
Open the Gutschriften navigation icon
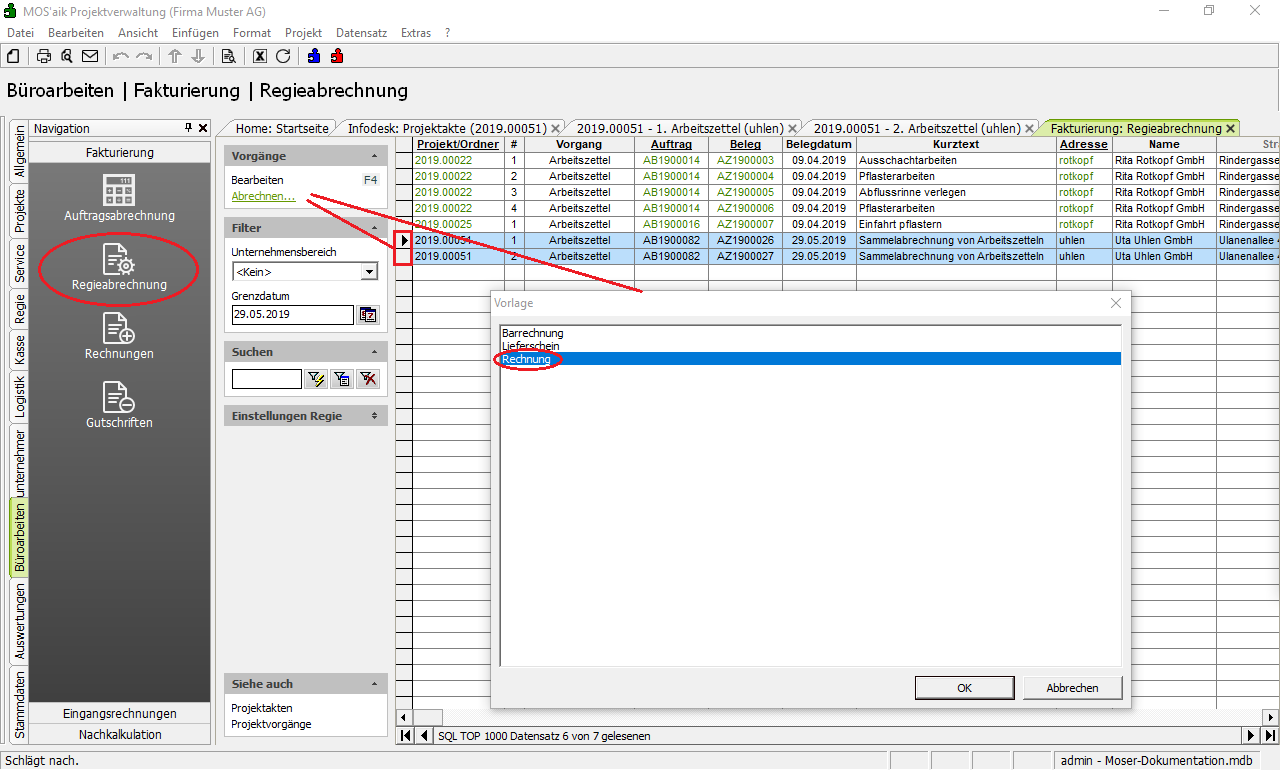[x=119, y=404]
